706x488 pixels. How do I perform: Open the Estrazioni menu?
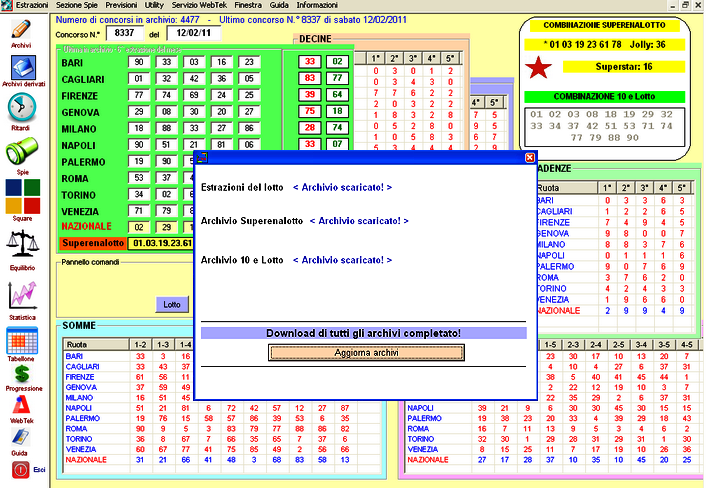32,5
